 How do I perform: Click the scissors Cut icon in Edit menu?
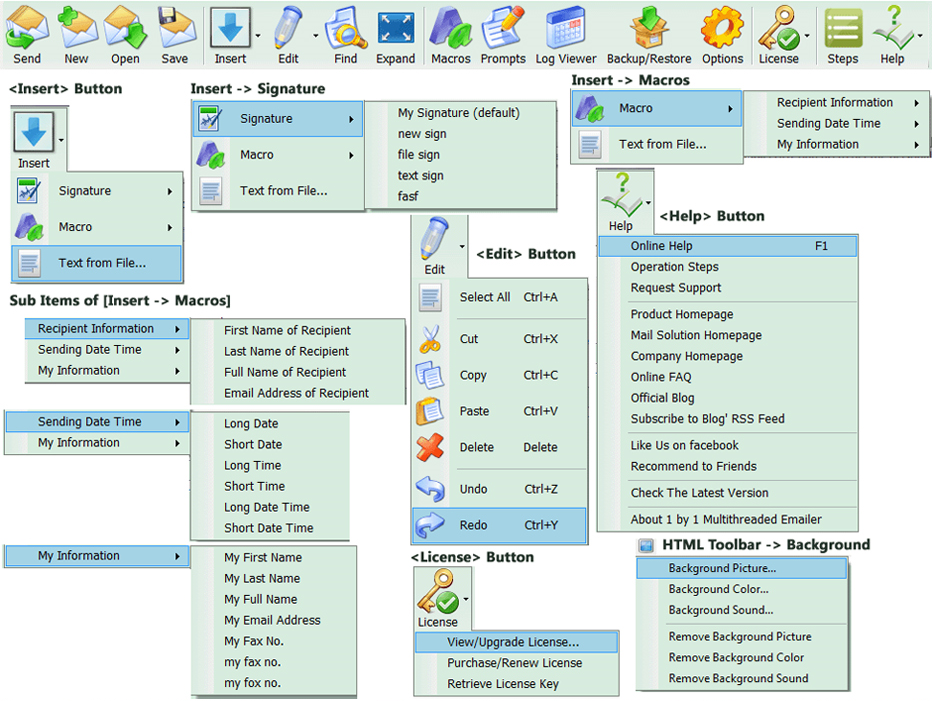click(x=430, y=339)
